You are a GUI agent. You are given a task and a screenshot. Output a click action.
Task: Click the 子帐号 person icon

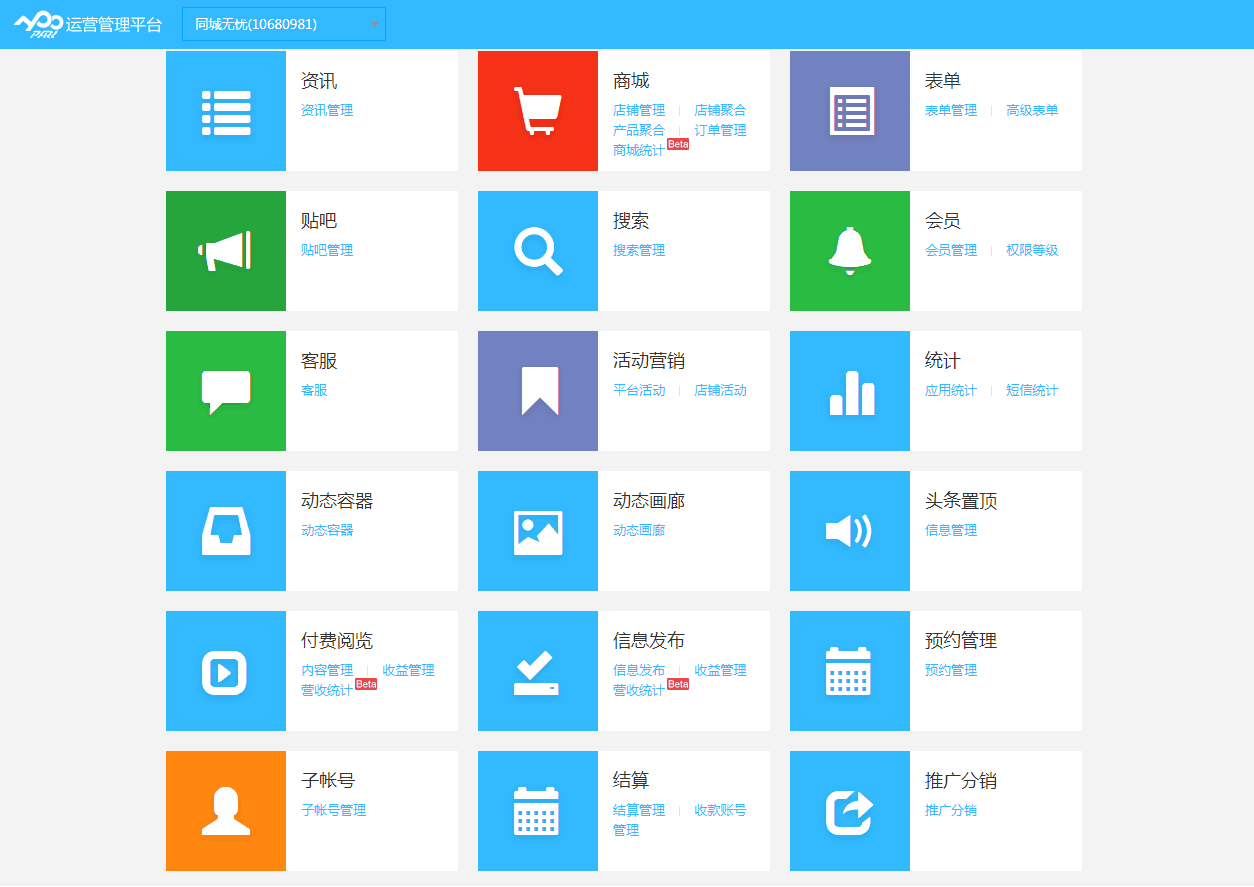225,810
